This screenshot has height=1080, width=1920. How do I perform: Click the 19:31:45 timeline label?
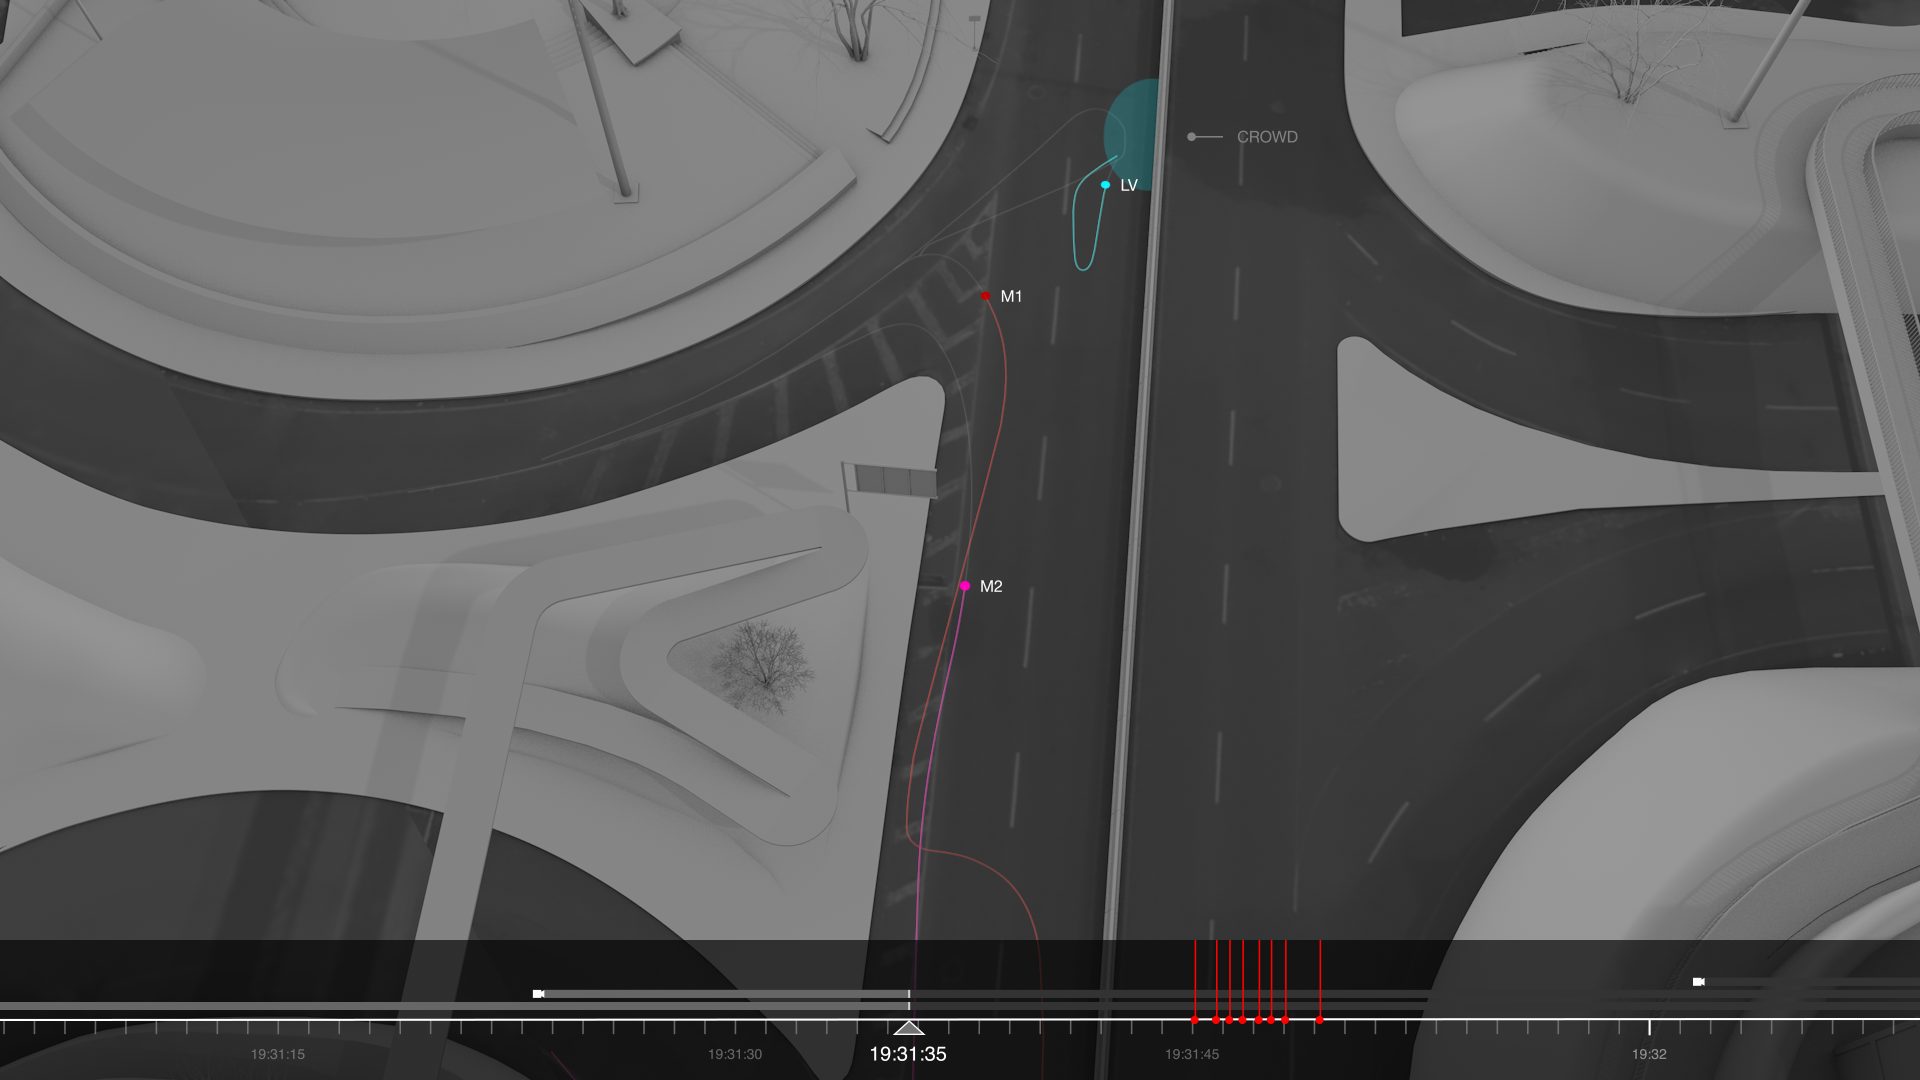point(1192,1054)
